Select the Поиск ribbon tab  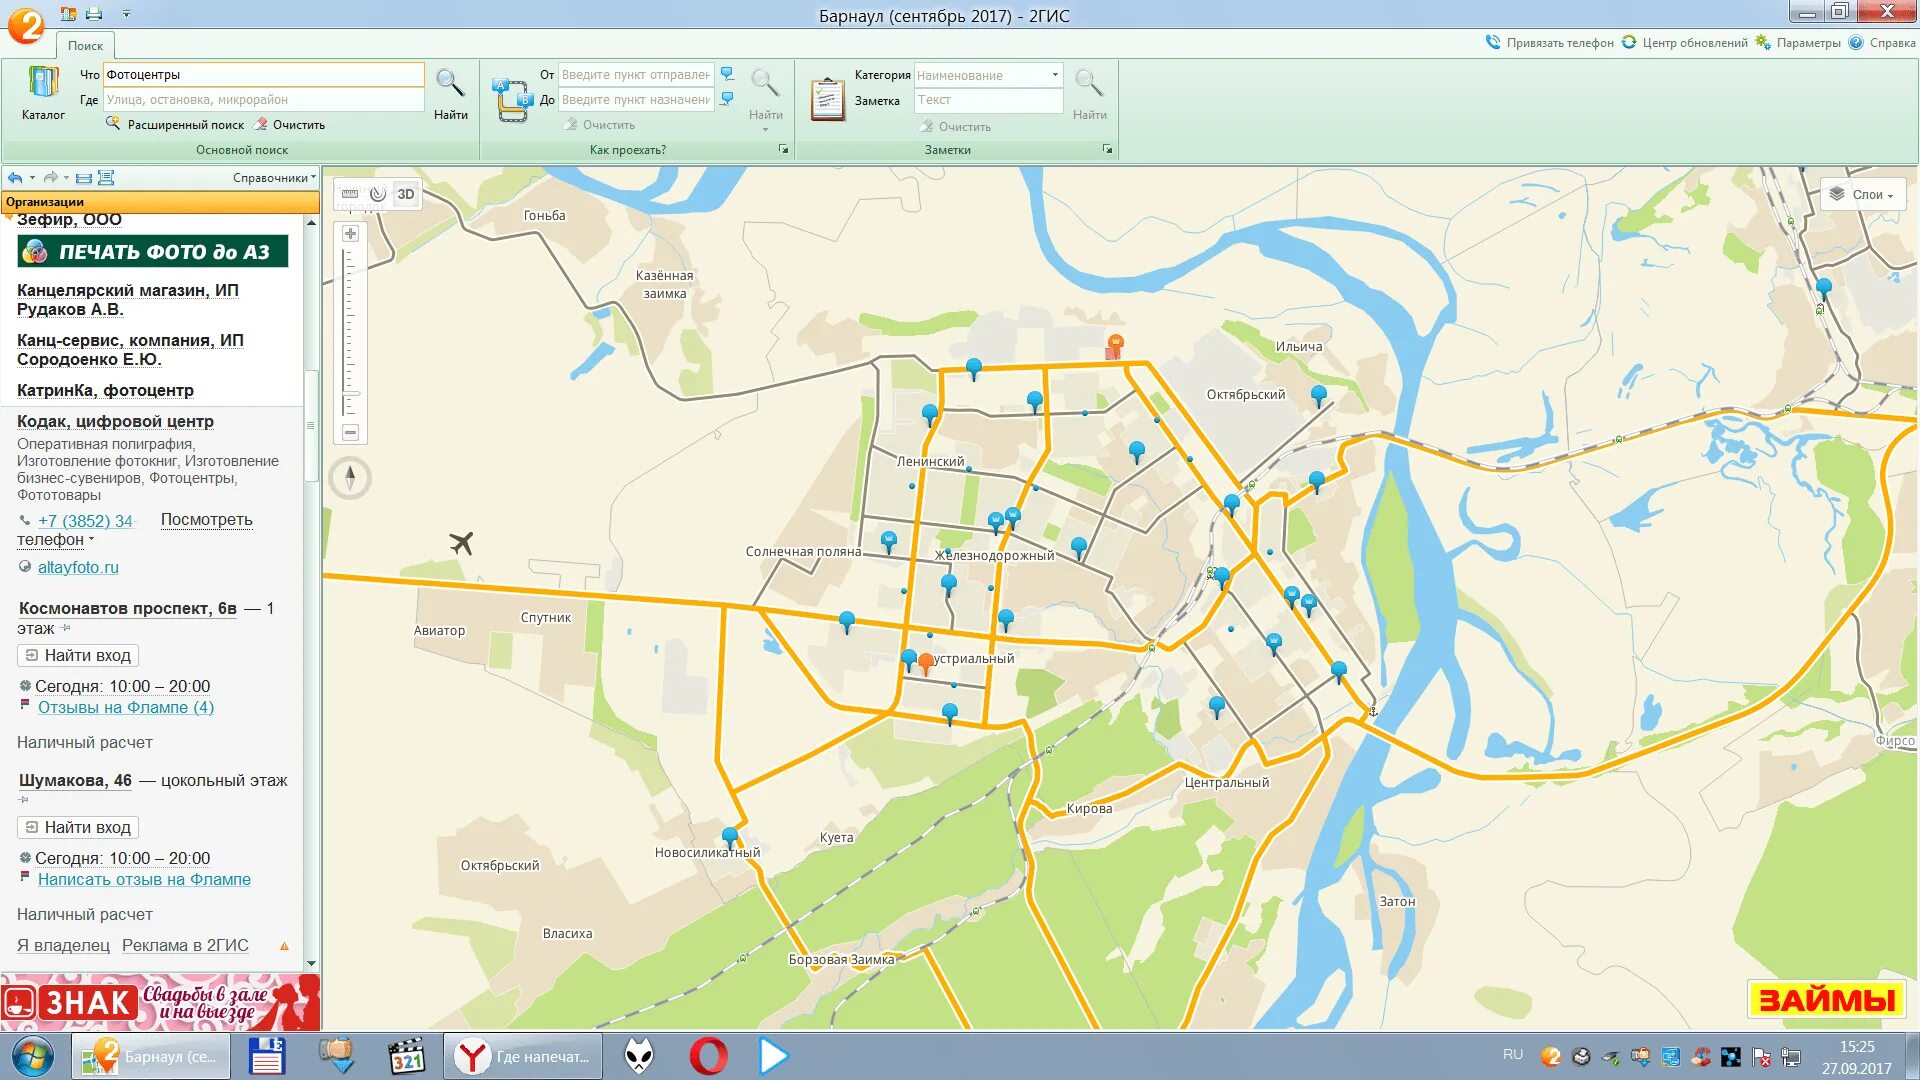tap(85, 45)
